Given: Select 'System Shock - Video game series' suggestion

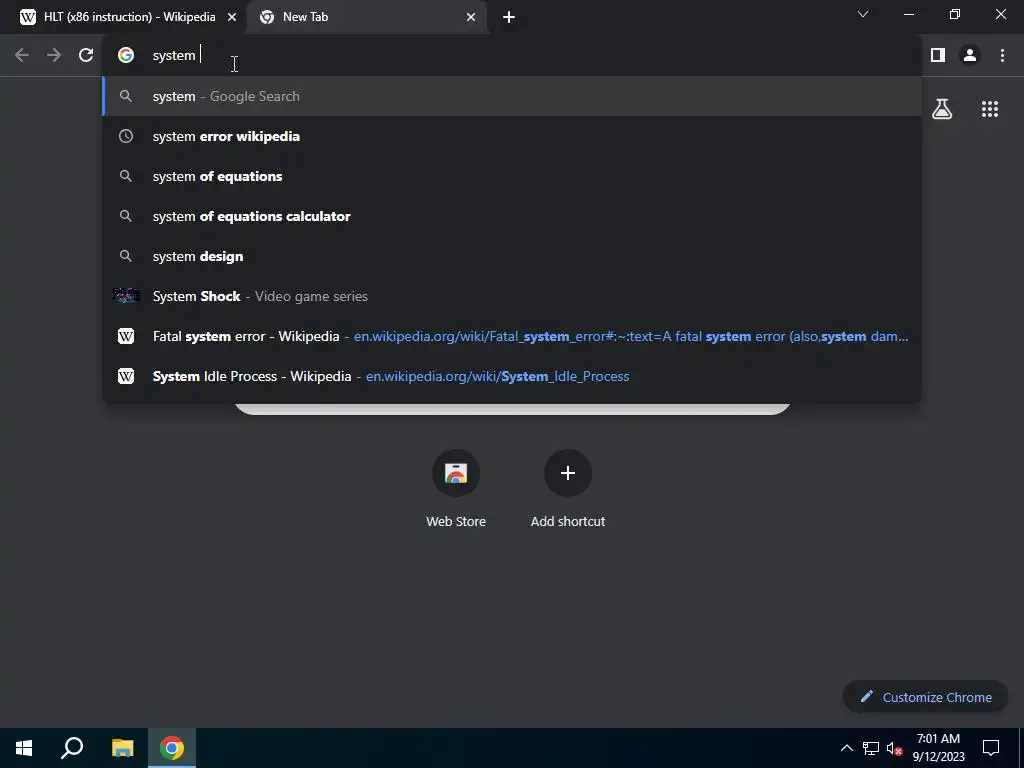Looking at the screenshot, I should click(x=512, y=296).
